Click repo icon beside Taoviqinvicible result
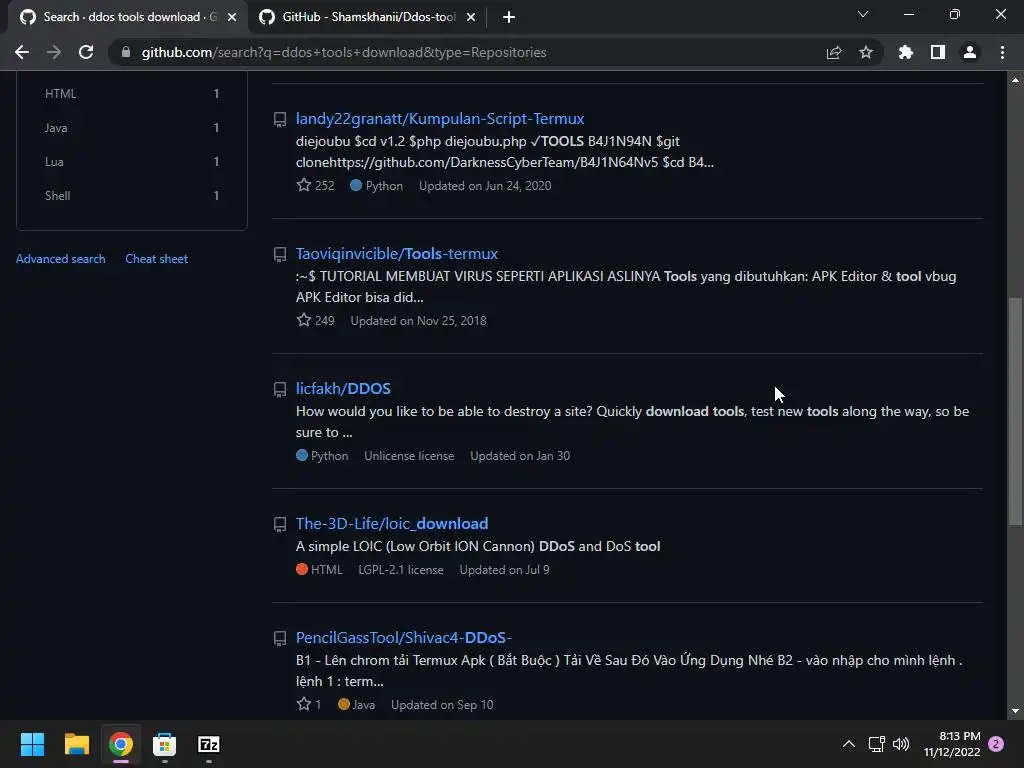 coord(280,255)
